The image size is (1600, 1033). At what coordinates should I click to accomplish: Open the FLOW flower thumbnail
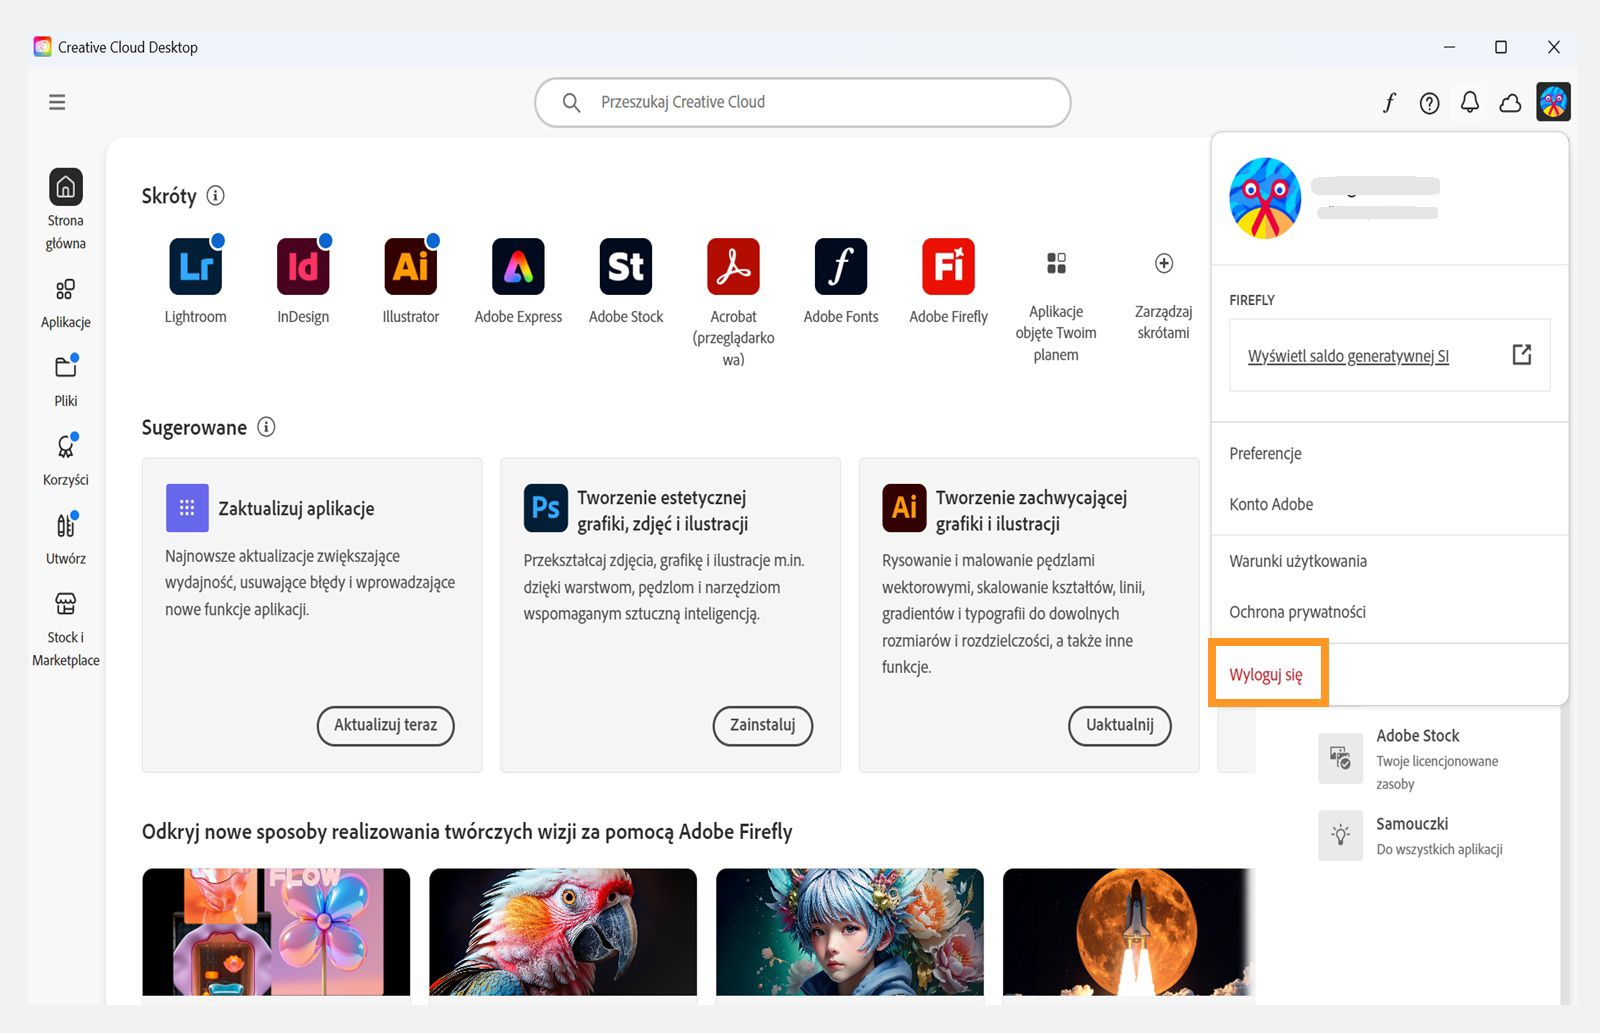click(276, 932)
